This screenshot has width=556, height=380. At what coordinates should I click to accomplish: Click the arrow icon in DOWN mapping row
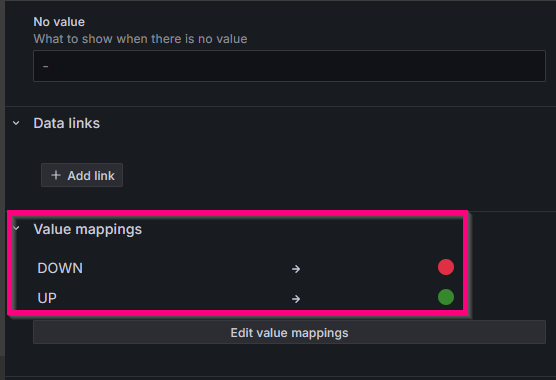296,269
